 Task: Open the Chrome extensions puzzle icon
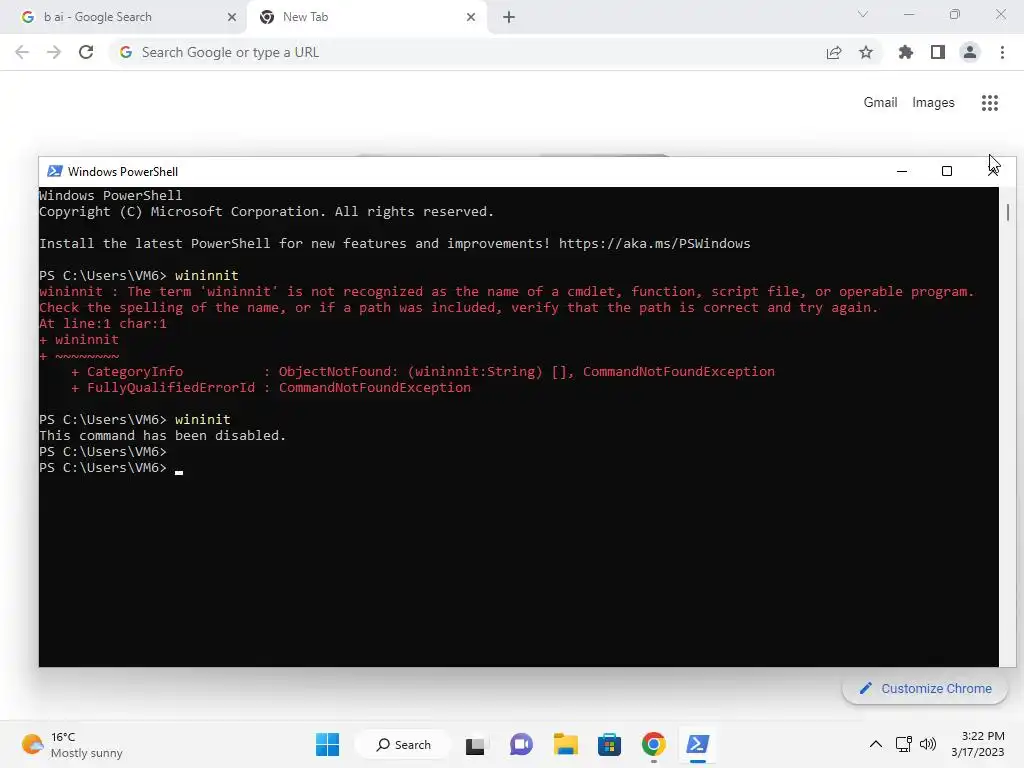tap(905, 52)
